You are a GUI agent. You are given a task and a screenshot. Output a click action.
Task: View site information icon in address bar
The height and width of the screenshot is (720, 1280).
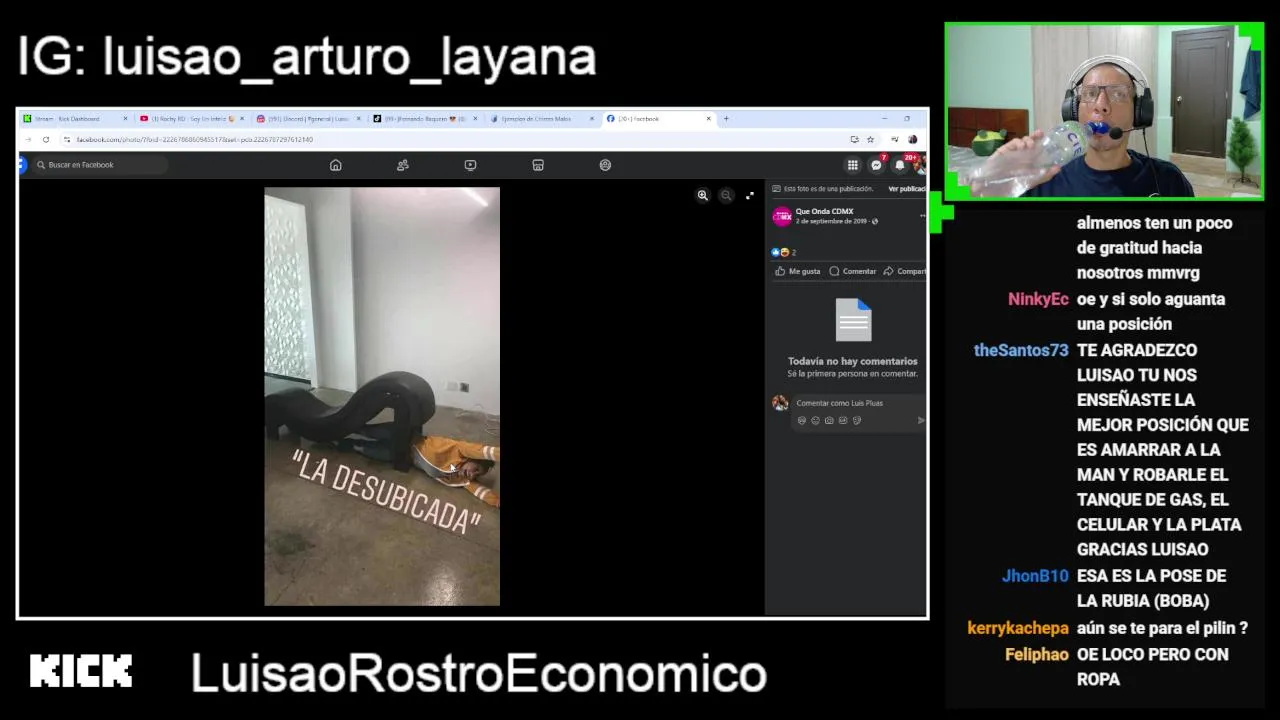[67, 139]
